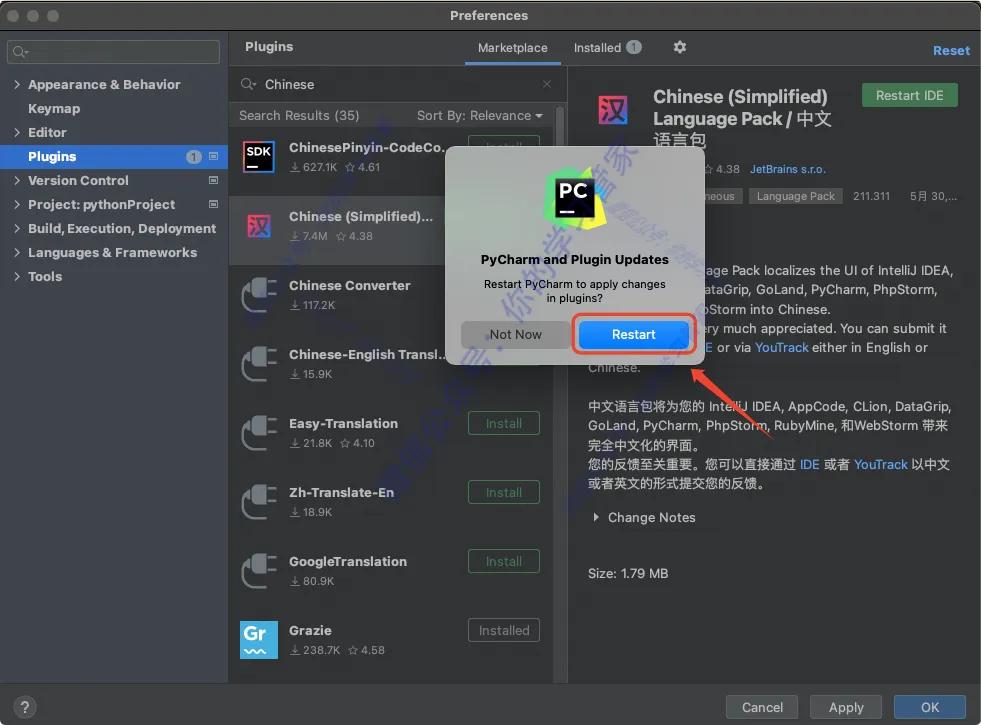This screenshot has width=981, height=725.
Task: Expand Project: pythonProject settings
Action: [x=17, y=205]
